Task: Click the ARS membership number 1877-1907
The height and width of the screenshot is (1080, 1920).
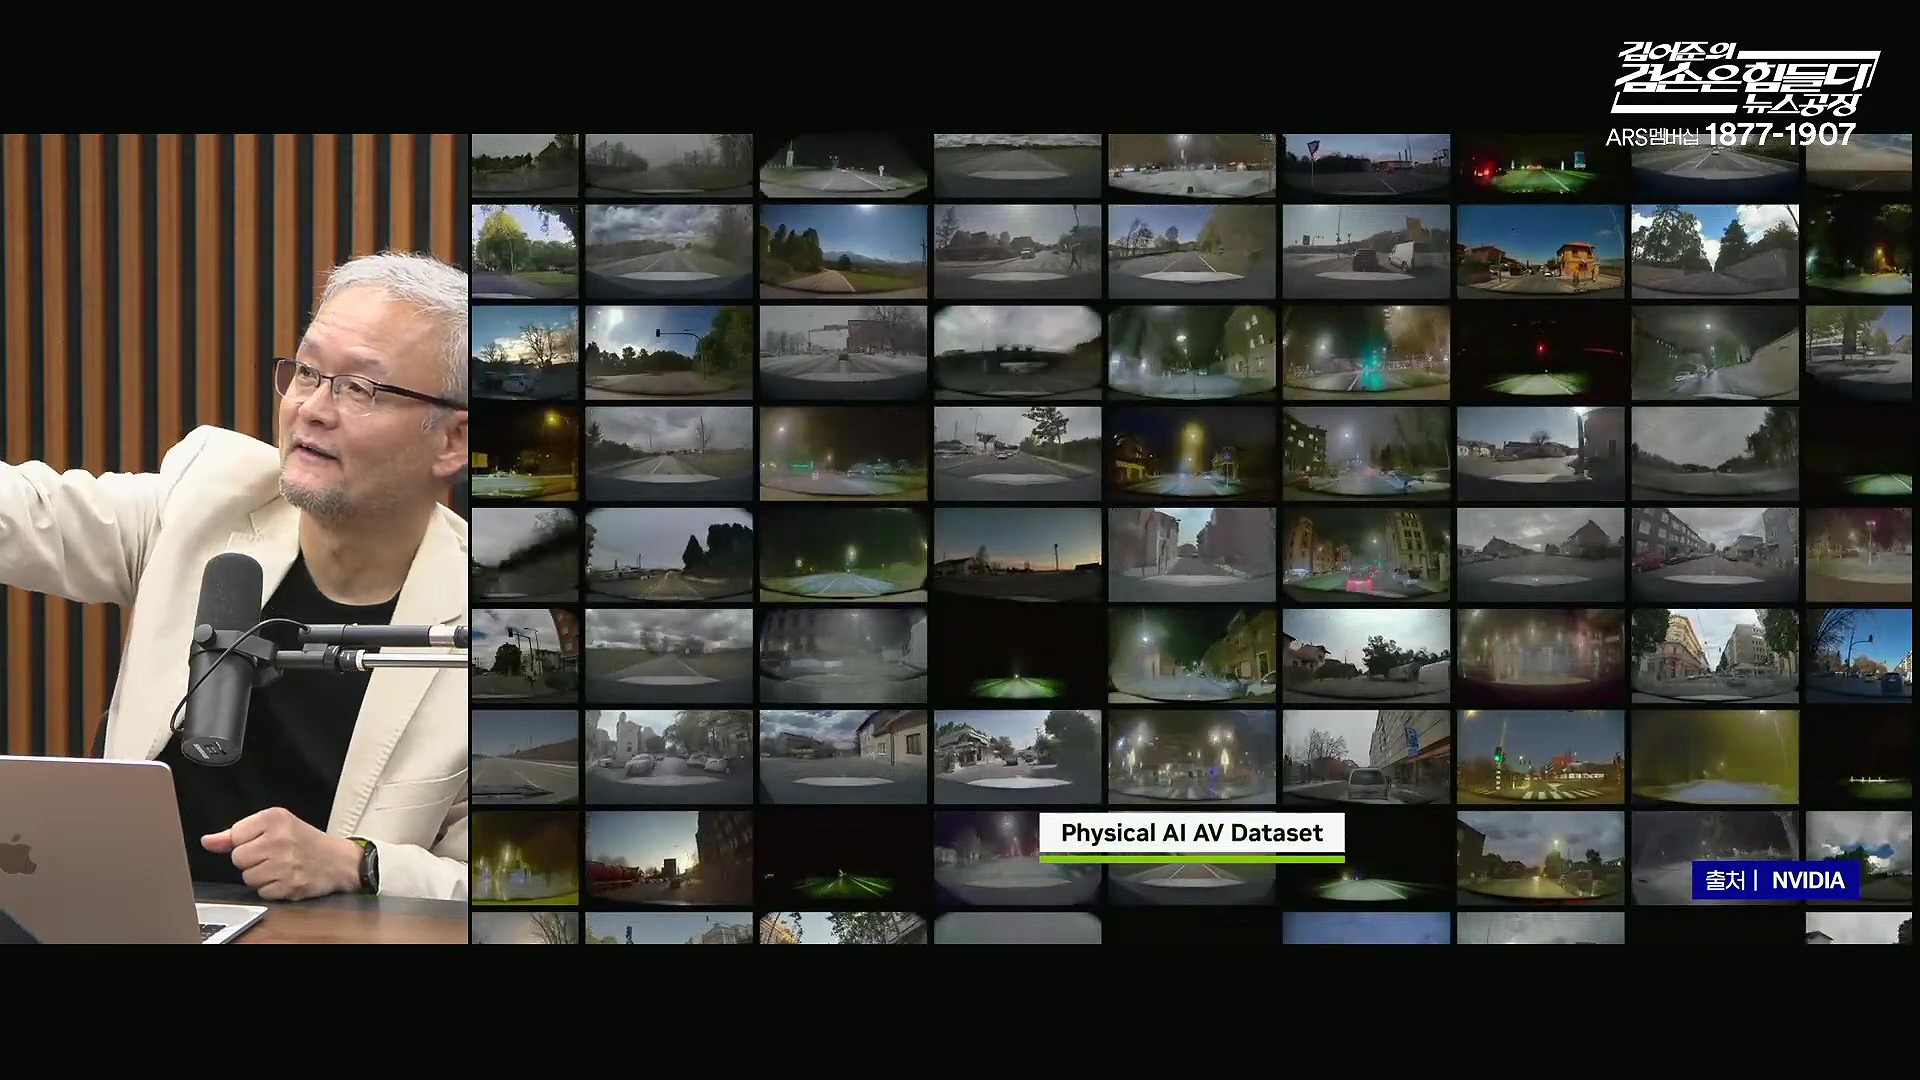Action: coord(1779,135)
